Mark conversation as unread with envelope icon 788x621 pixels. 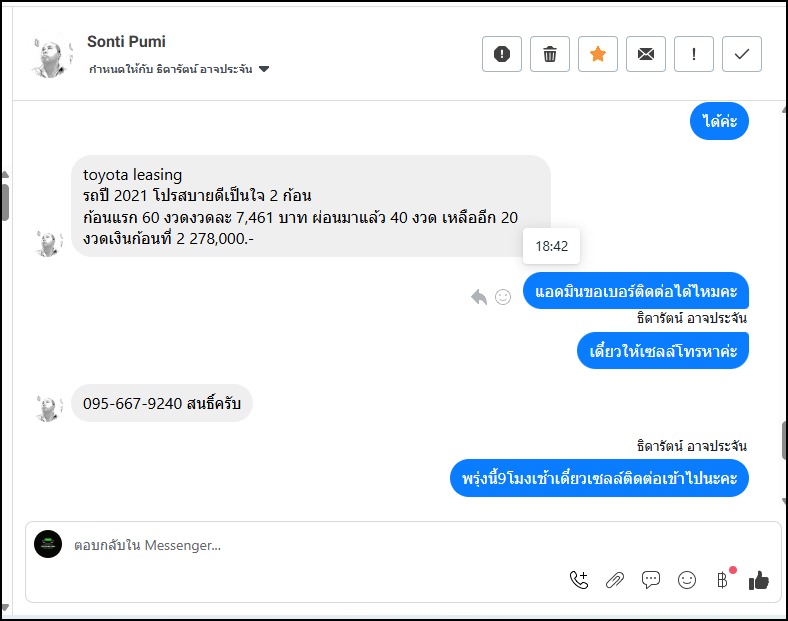[646, 54]
